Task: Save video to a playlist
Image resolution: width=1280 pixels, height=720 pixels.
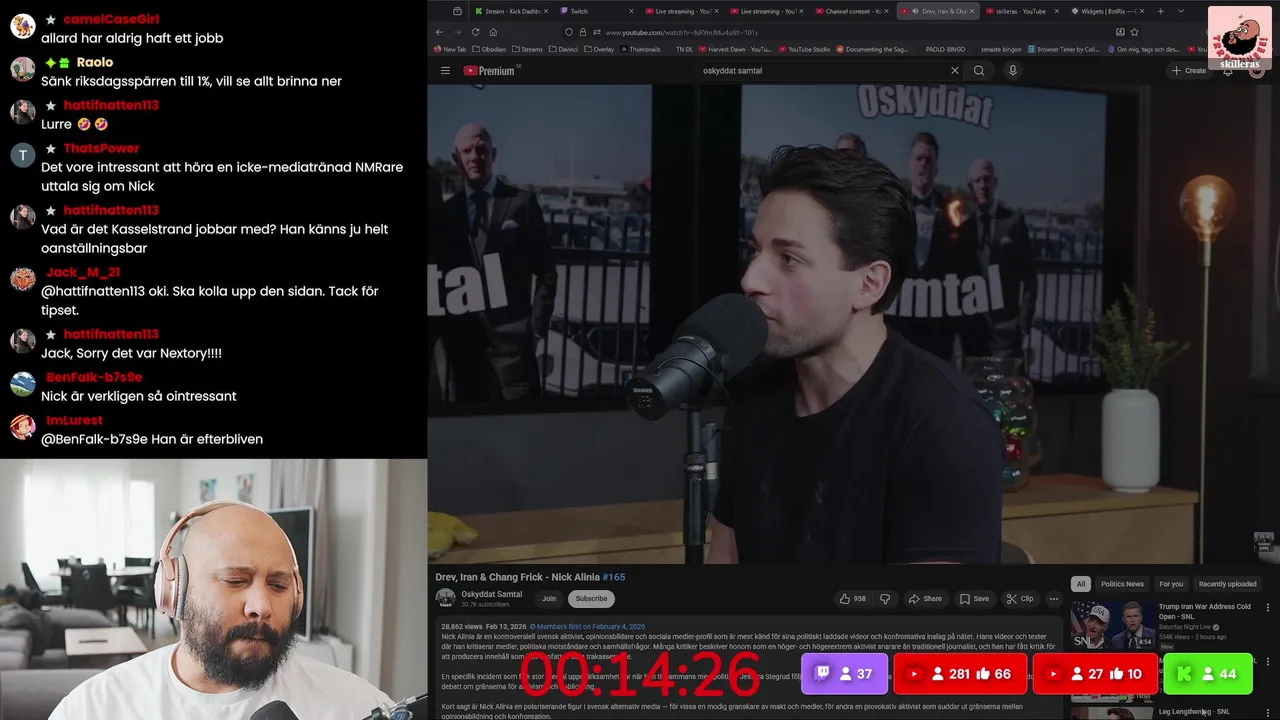Action: [x=974, y=599]
